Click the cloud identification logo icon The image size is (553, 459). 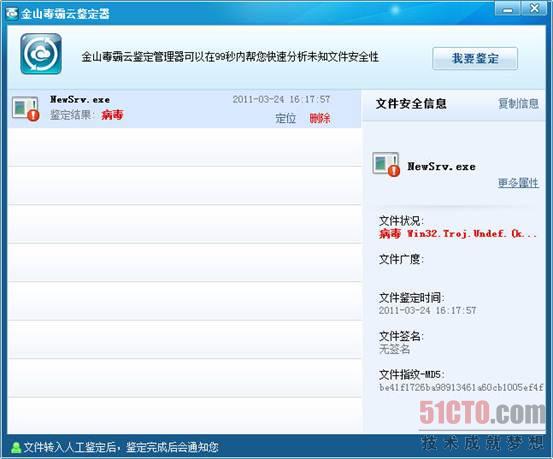tap(41, 54)
